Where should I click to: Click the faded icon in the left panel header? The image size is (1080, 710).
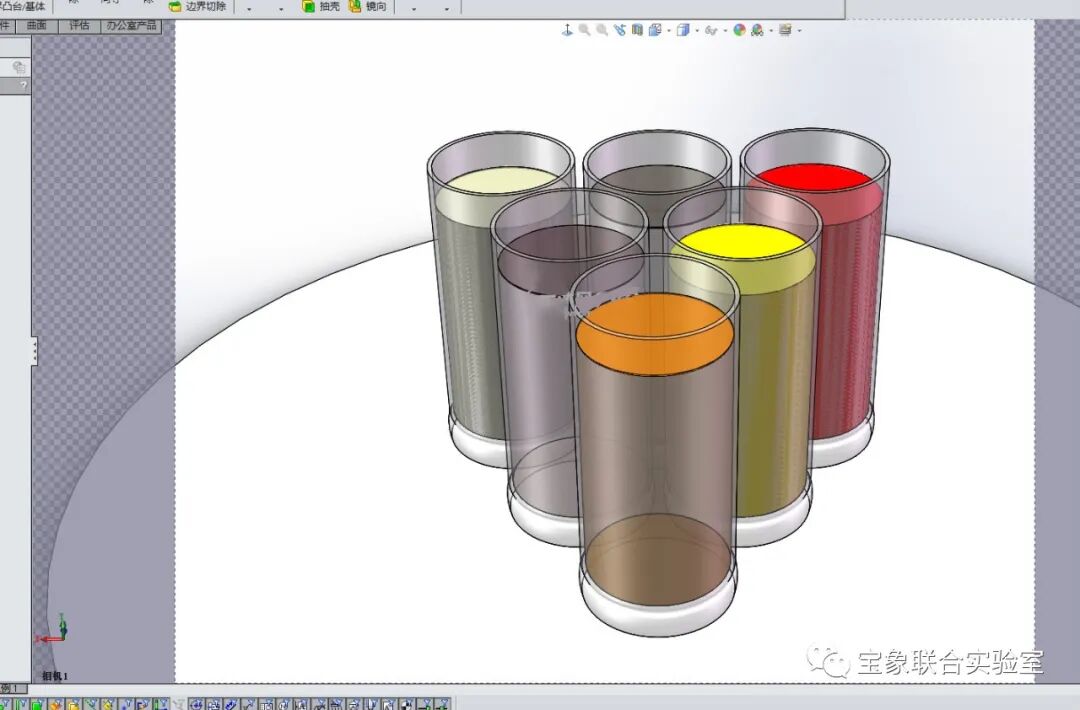click(x=19, y=67)
